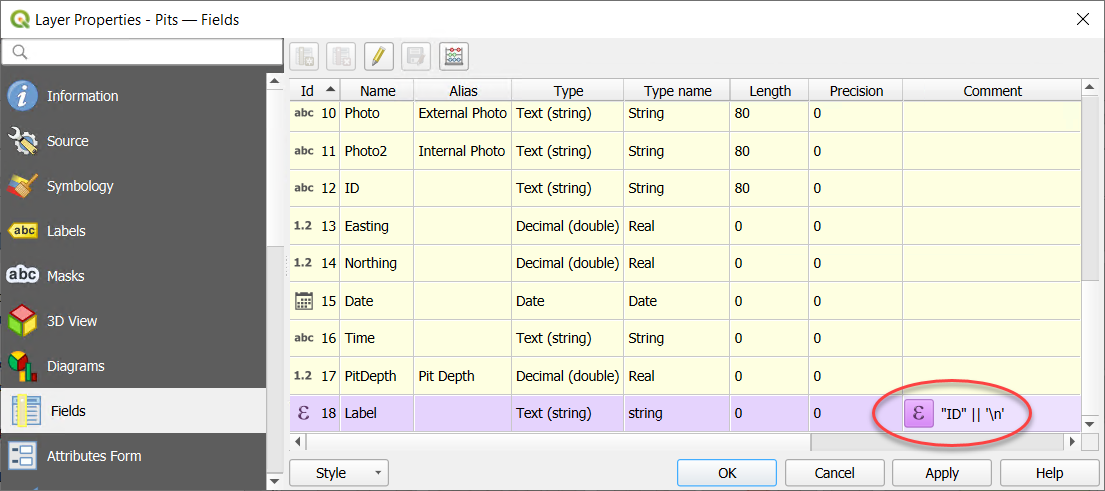Open the Style dropdown menu

pyautogui.click(x=338, y=473)
